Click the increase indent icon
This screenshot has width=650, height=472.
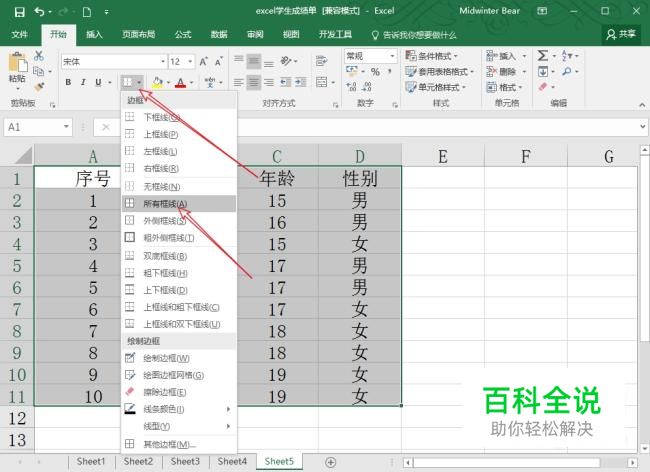point(301,82)
